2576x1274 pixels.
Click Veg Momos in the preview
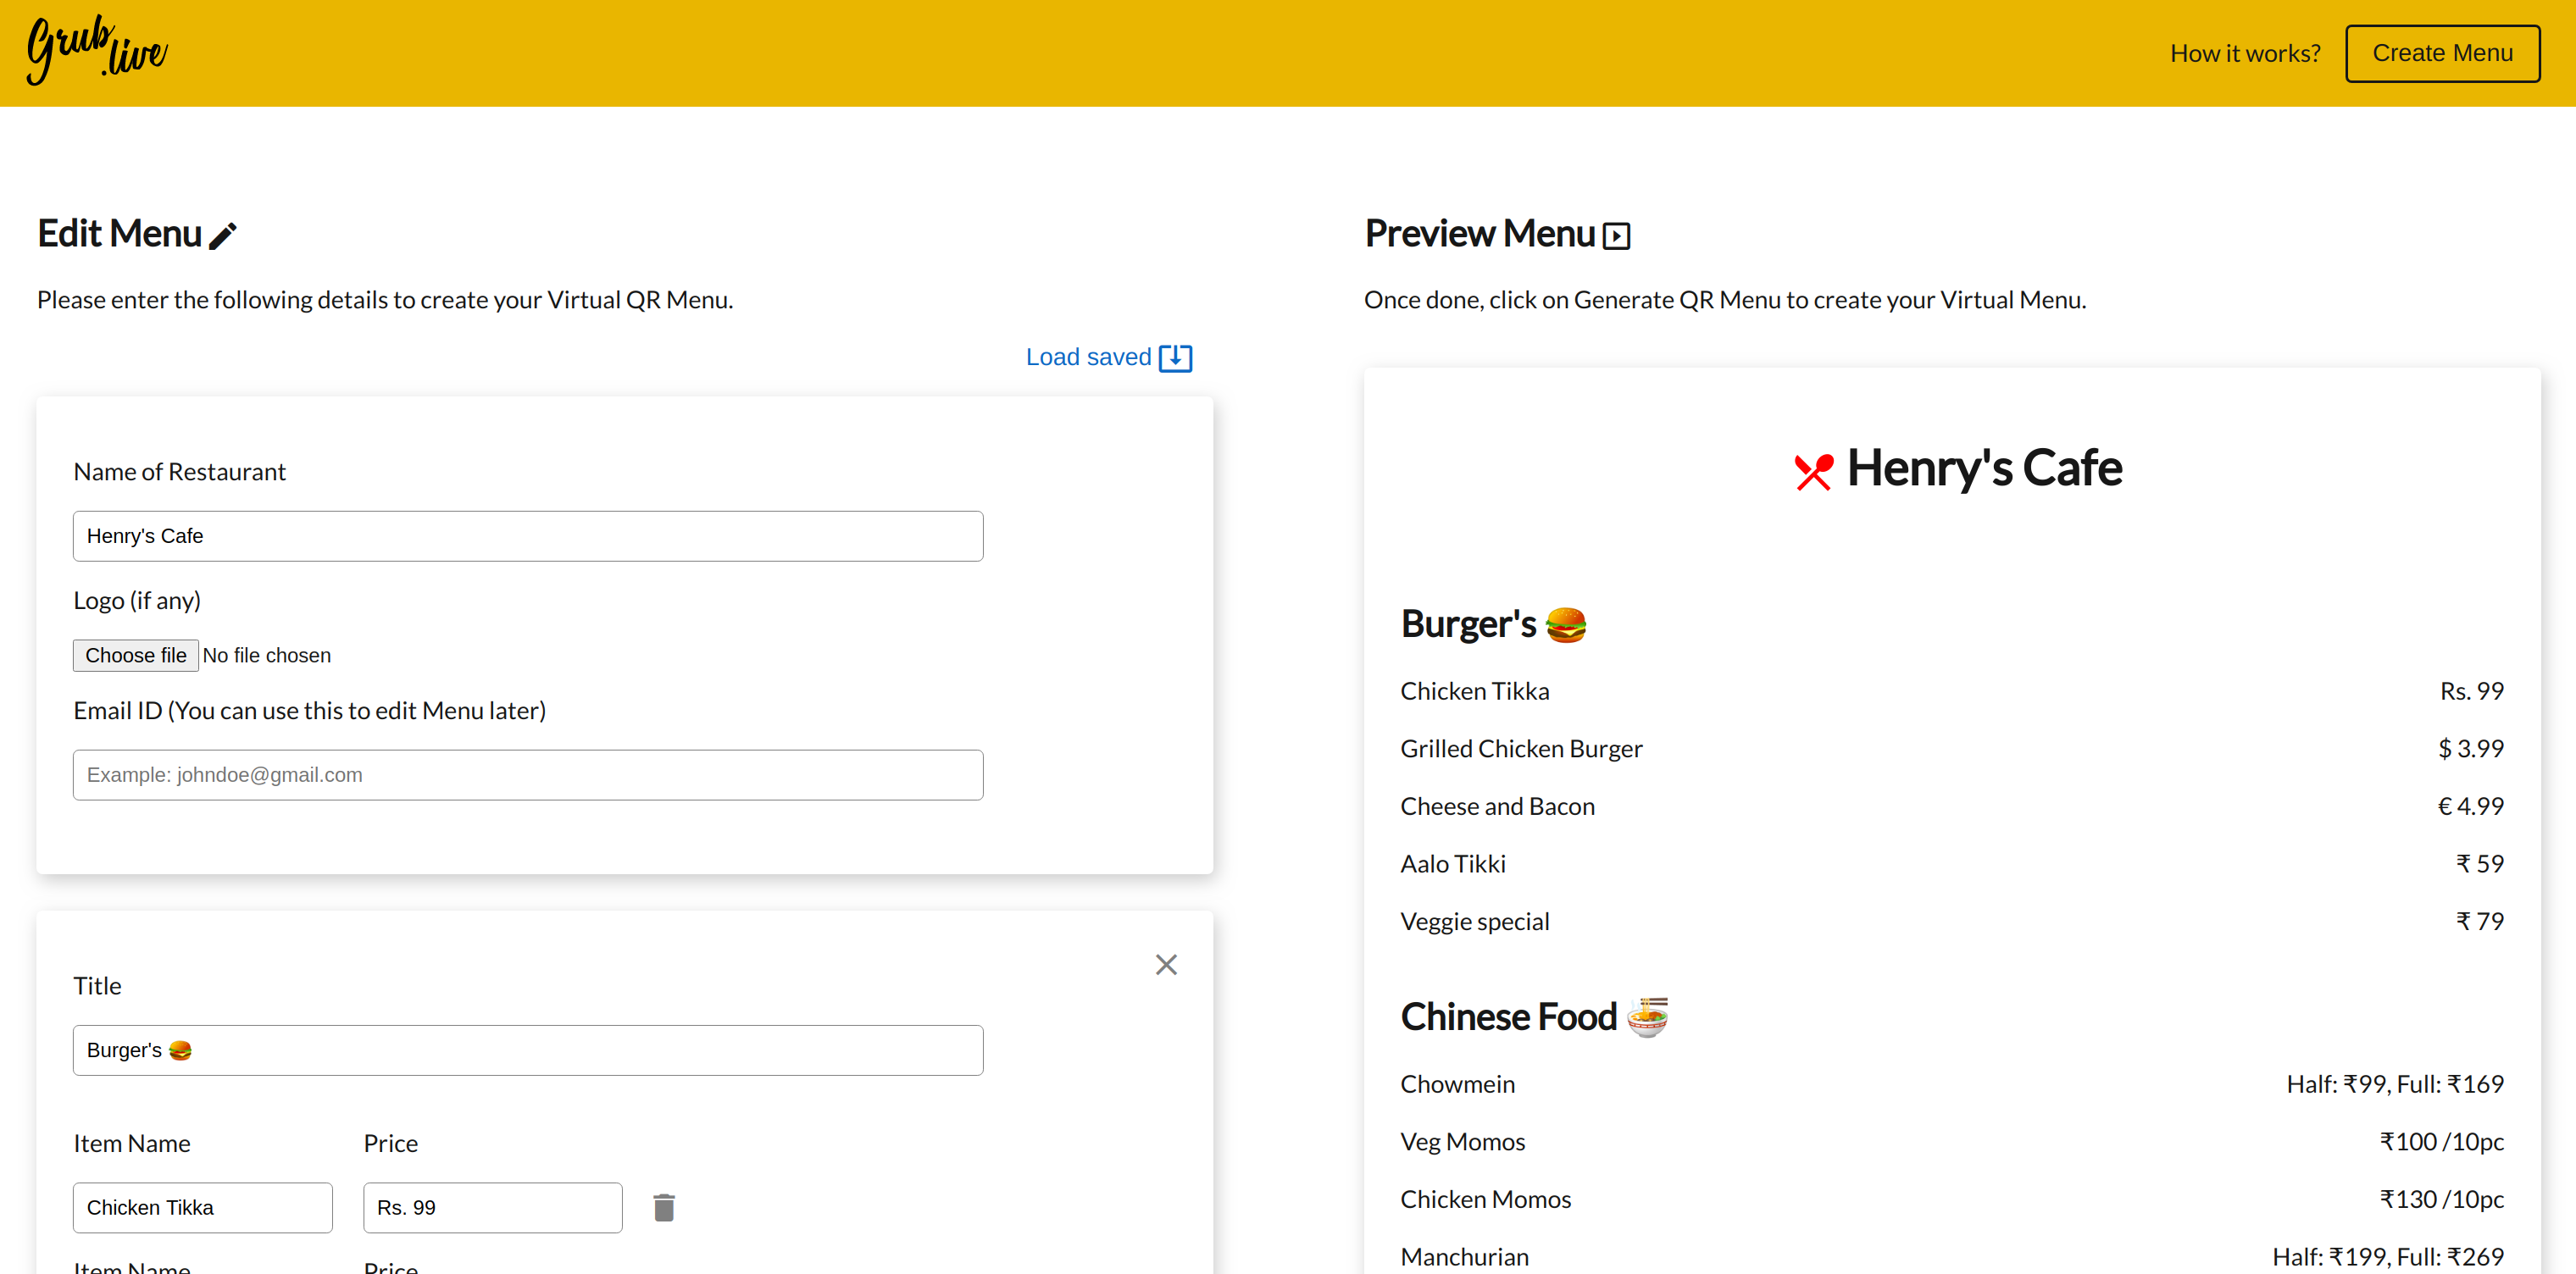[x=1463, y=1142]
